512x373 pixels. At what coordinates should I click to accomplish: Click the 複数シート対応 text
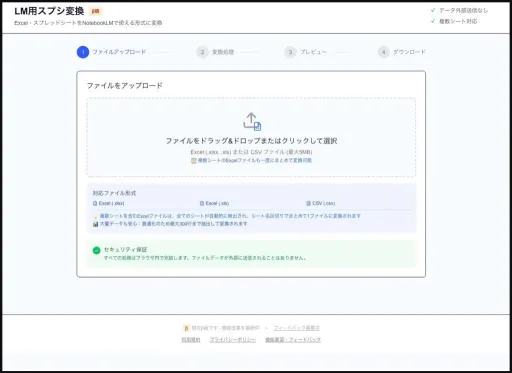[458, 21]
